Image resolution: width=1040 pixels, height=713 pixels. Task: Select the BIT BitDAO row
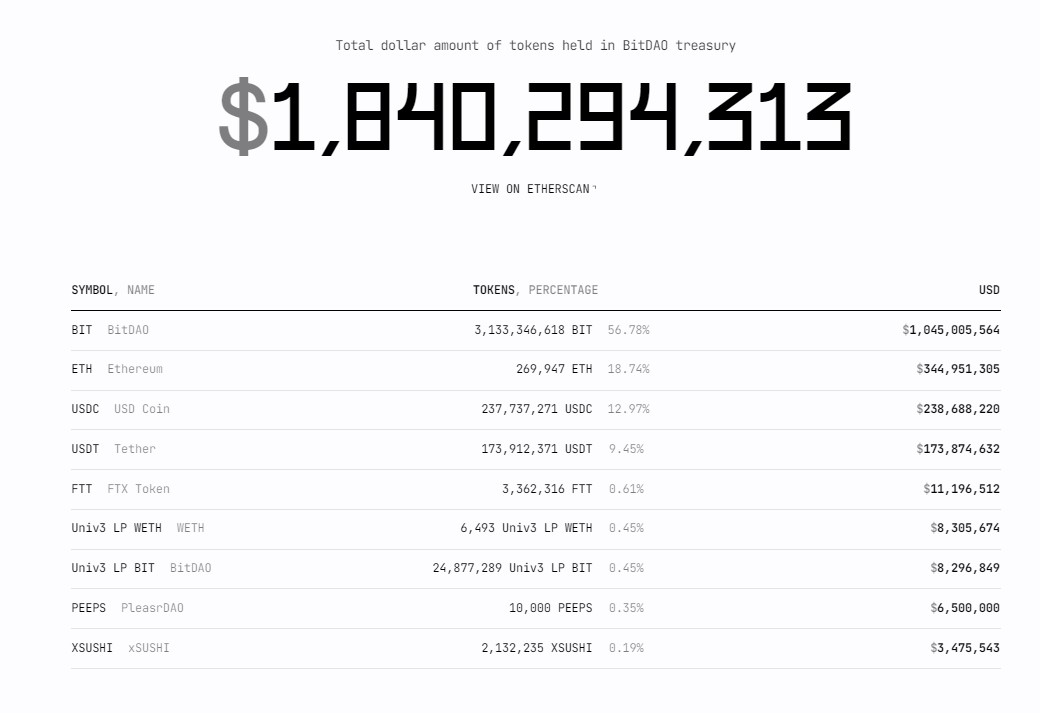point(536,330)
